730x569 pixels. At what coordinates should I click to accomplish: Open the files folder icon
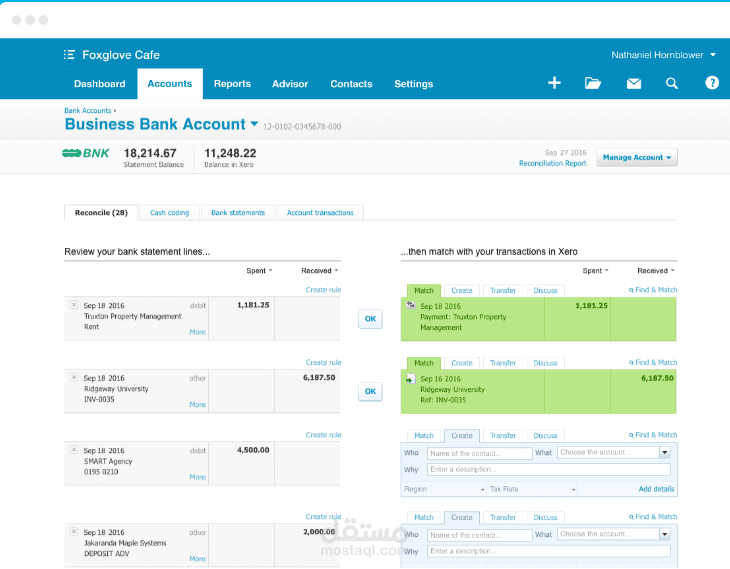(x=593, y=83)
